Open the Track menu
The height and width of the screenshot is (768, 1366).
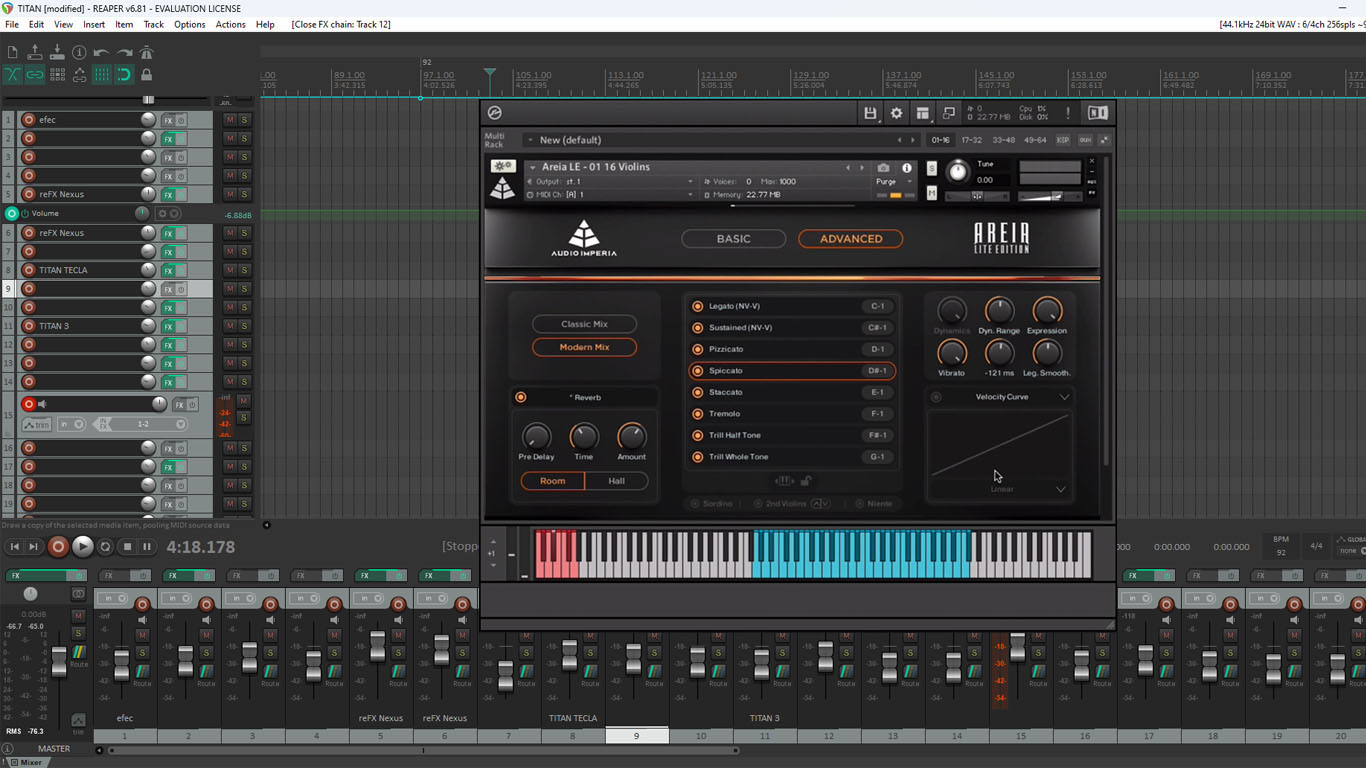tap(154, 24)
